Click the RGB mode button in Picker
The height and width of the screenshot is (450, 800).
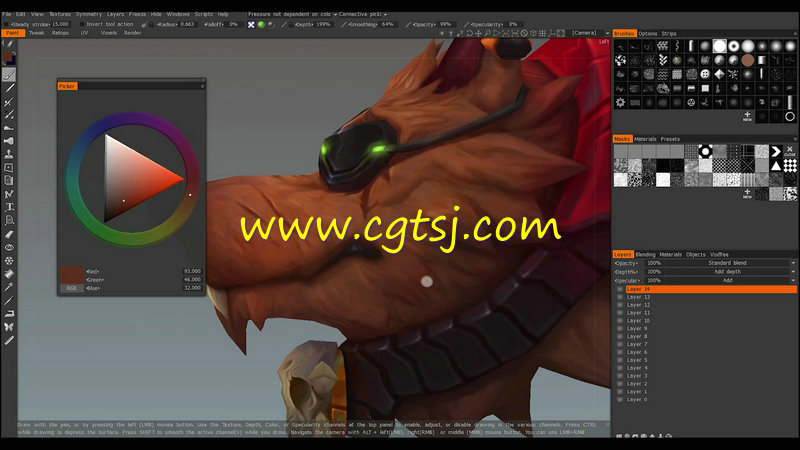[x=71, y=288]
